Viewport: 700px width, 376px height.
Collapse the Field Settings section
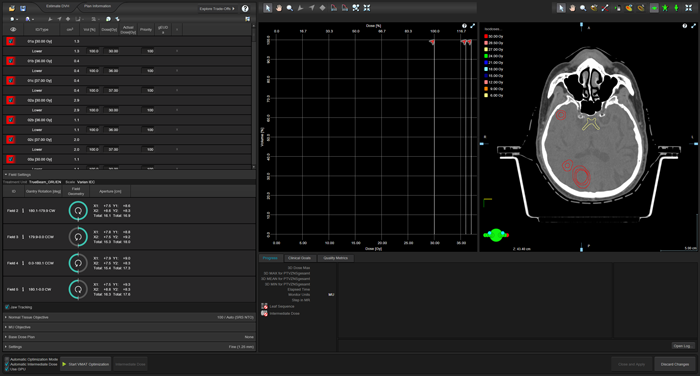(x=6, y=175)
